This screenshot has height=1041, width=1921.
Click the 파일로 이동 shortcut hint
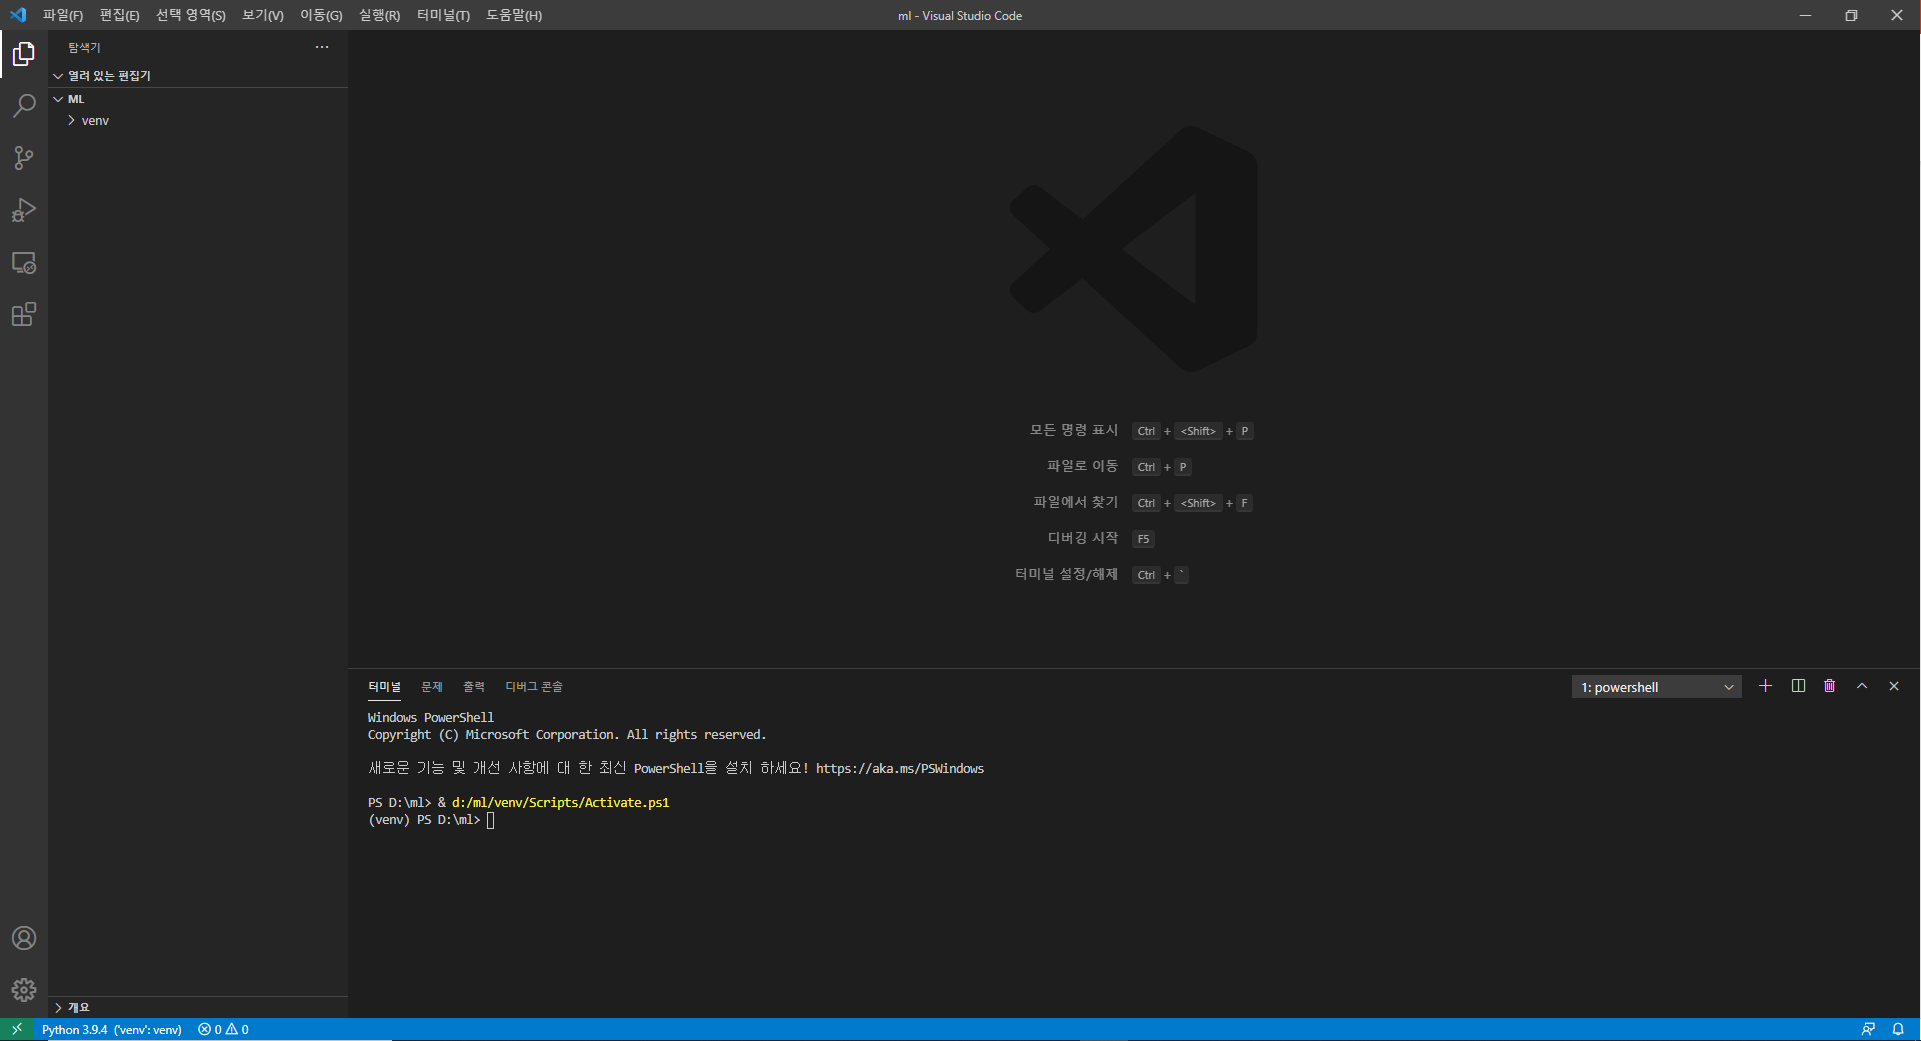1119,467
